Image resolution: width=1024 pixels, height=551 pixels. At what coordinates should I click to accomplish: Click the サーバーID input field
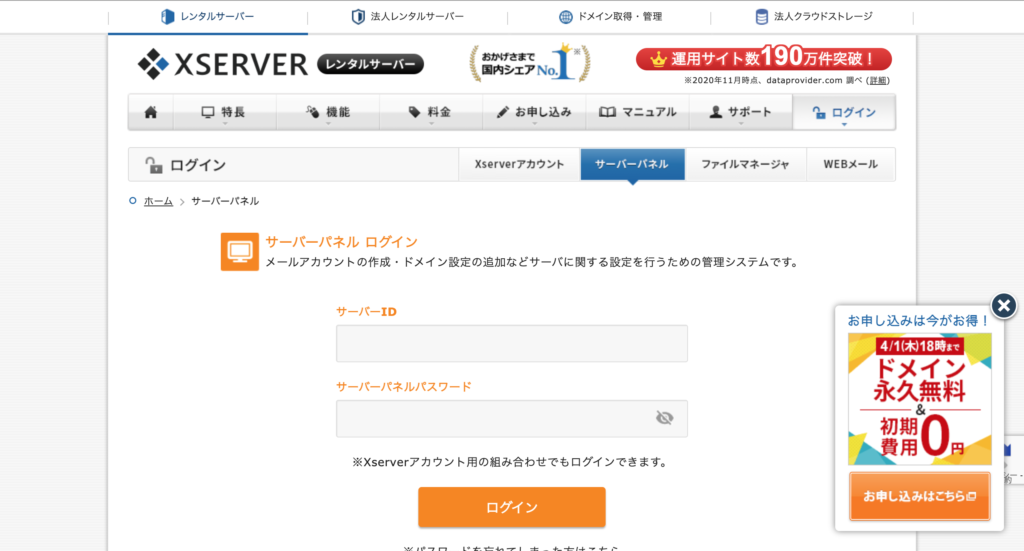coord(512,343)
